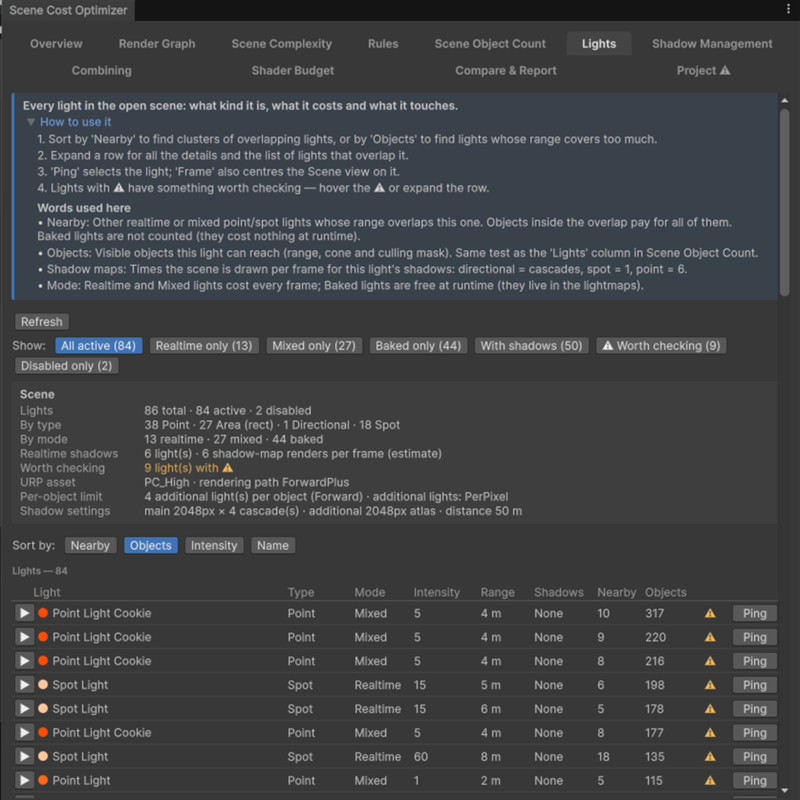This screenshot has height=800, width=800.
Task: Open the Render Graph tab
Action: click(157, 44)
